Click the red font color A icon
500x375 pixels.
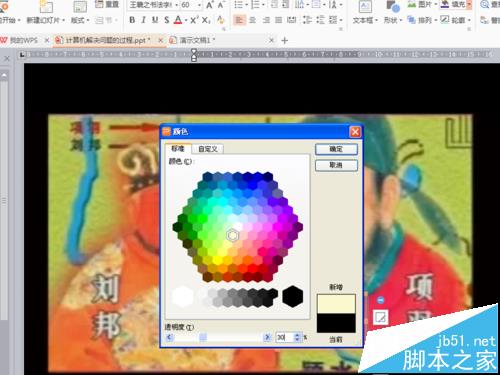pos(178,20)
